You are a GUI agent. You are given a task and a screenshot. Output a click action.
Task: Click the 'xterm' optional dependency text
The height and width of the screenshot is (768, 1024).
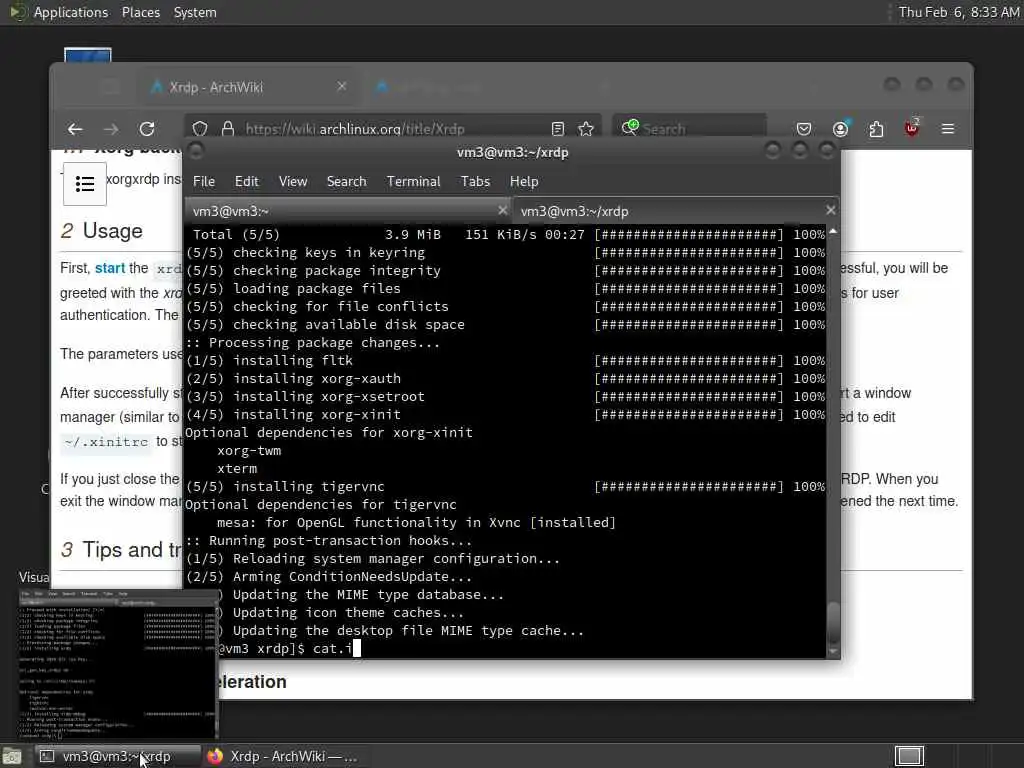pyautogui.click(x=236, y=468)
